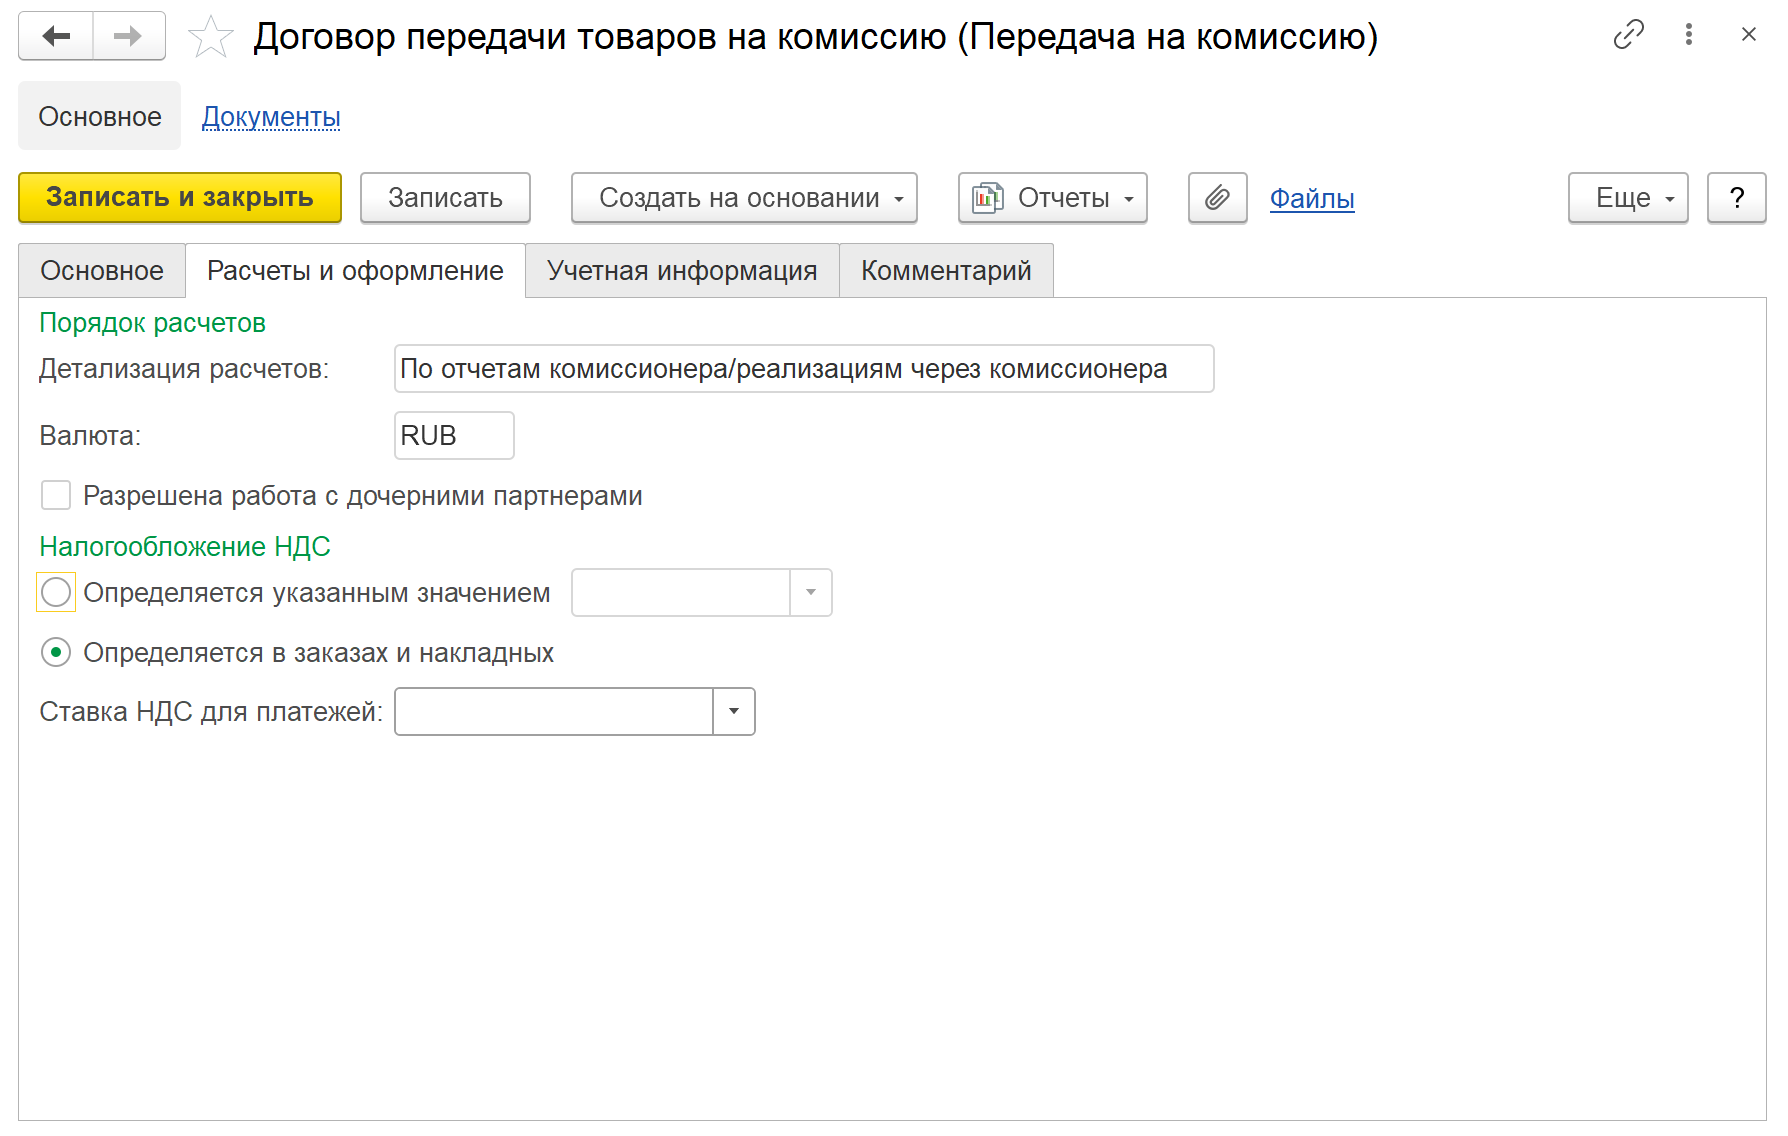
Task: Expand the 'Ставка НДС для платежей' dropdown
Action: 734,712
